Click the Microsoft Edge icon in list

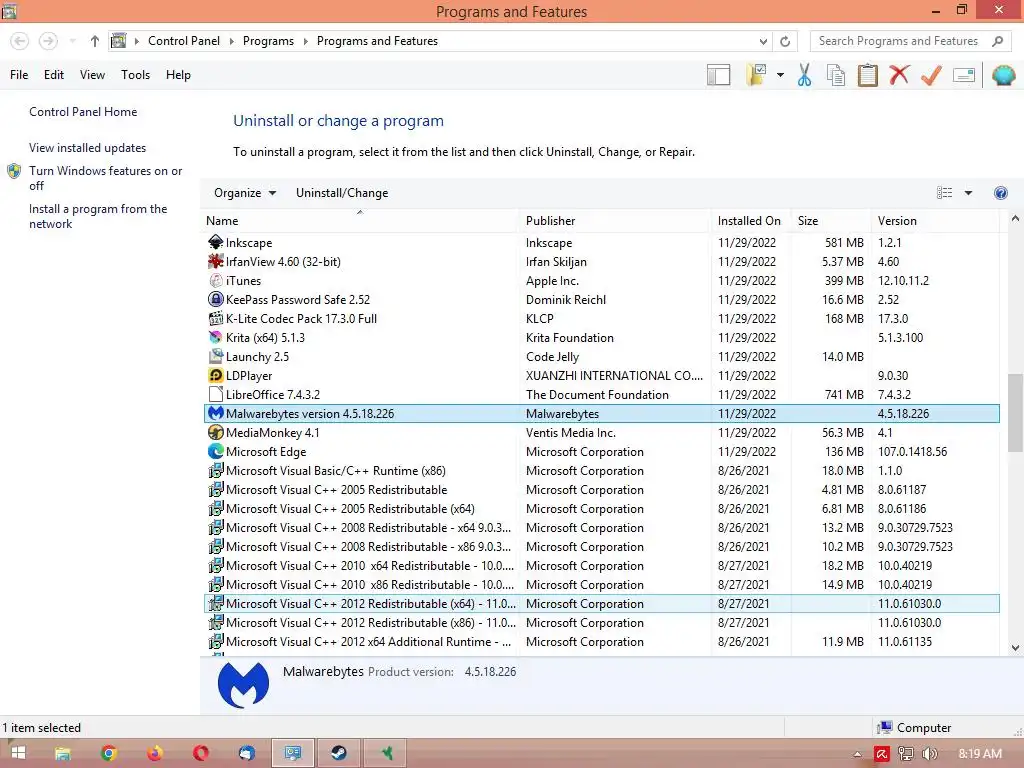216,451
